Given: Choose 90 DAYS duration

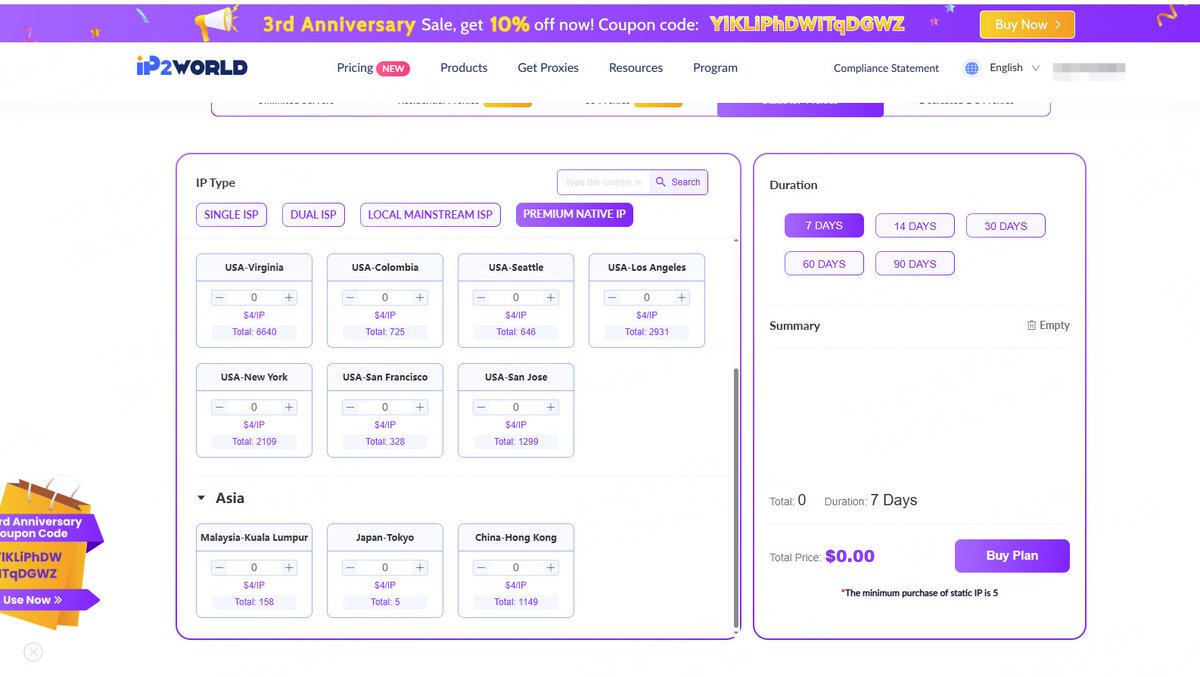Looking at the screenshot, I should point(915,264).
